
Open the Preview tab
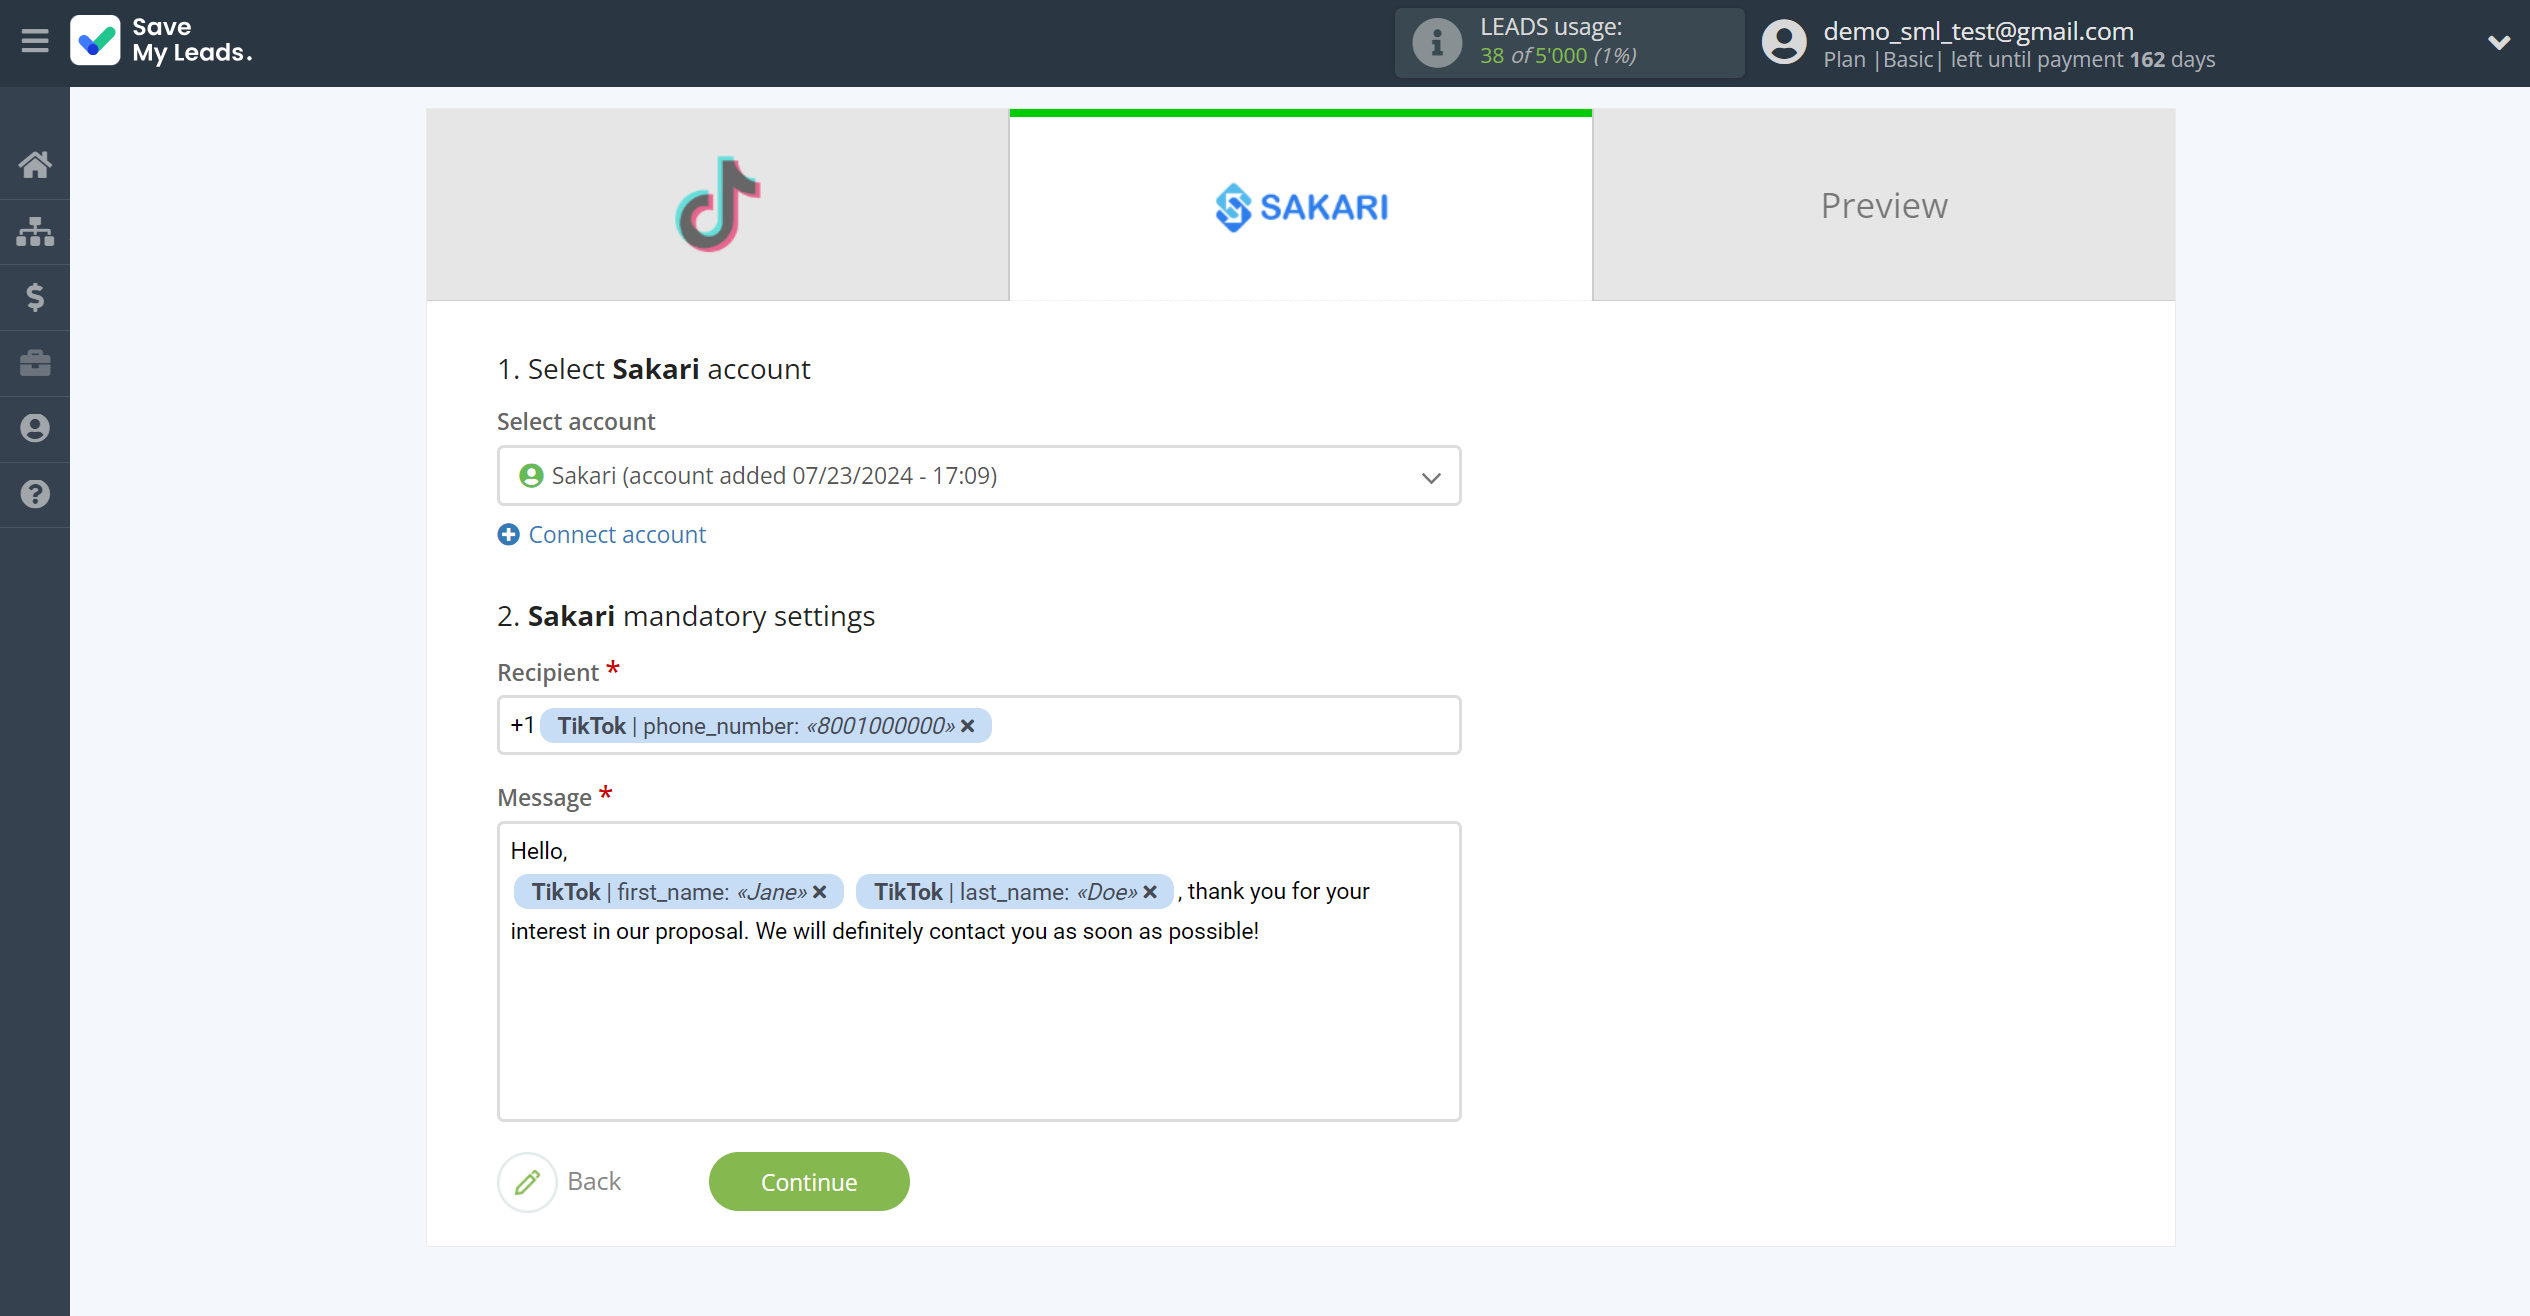[1884, 205]
